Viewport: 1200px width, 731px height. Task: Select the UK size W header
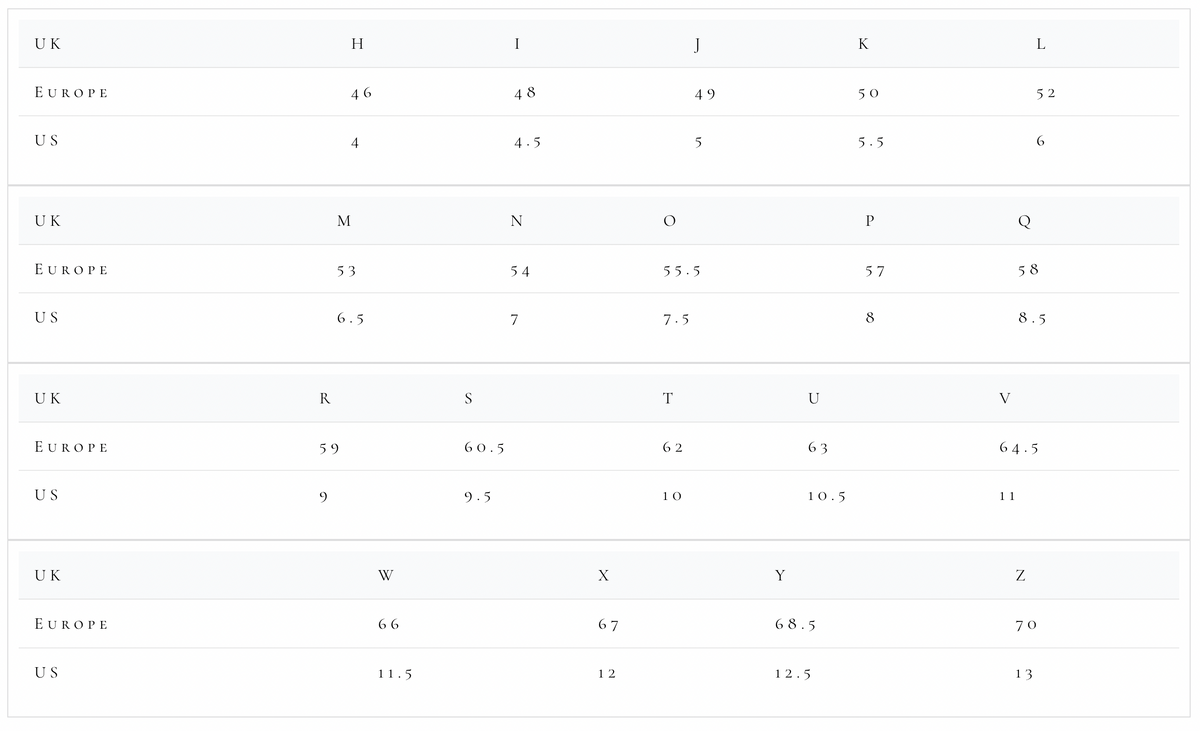[386, 575]
